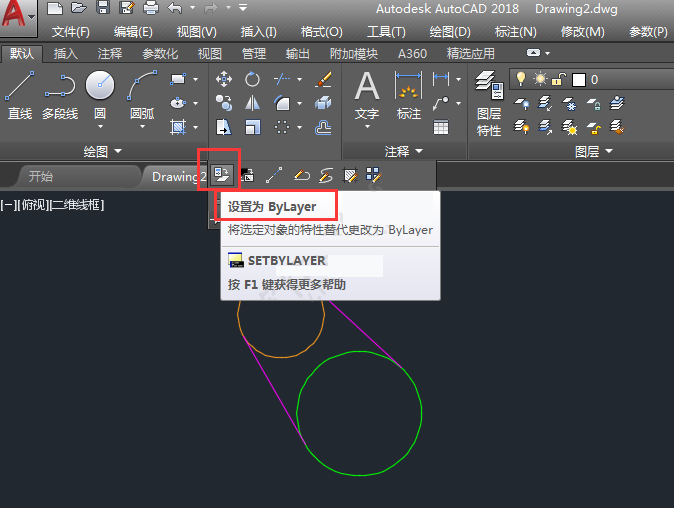Select the Rotate modify tool
This screenshot has height=508, width=674.
[252, 79]
